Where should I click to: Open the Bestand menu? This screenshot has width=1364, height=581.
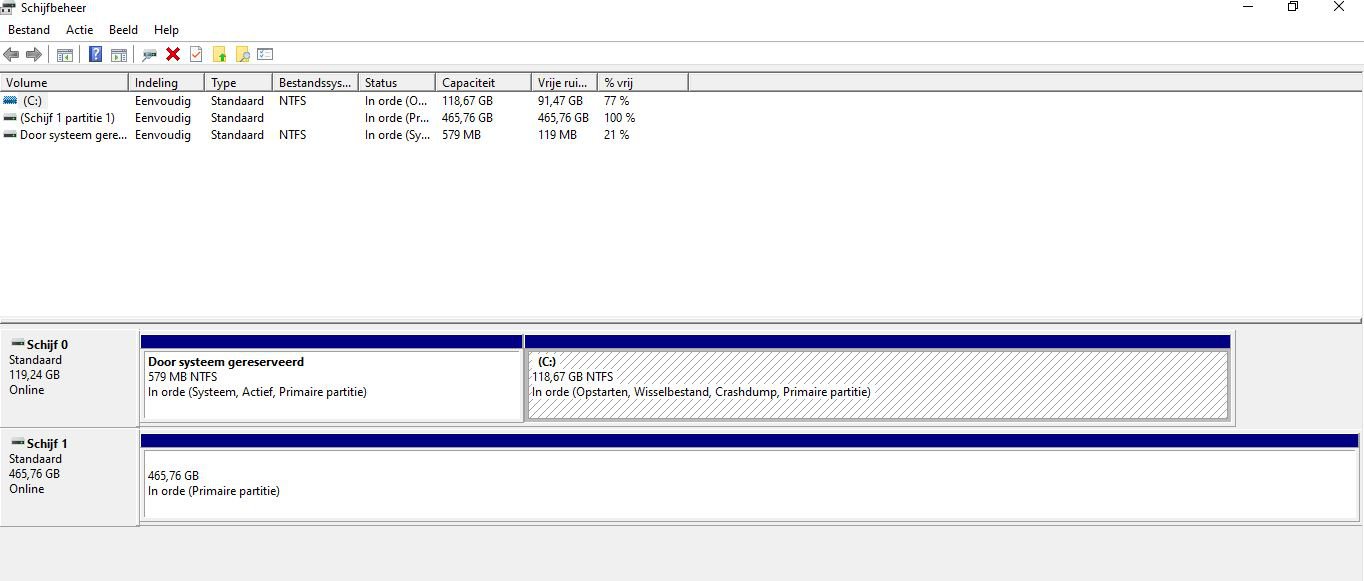pyautogui.click(x=29, y=30)
